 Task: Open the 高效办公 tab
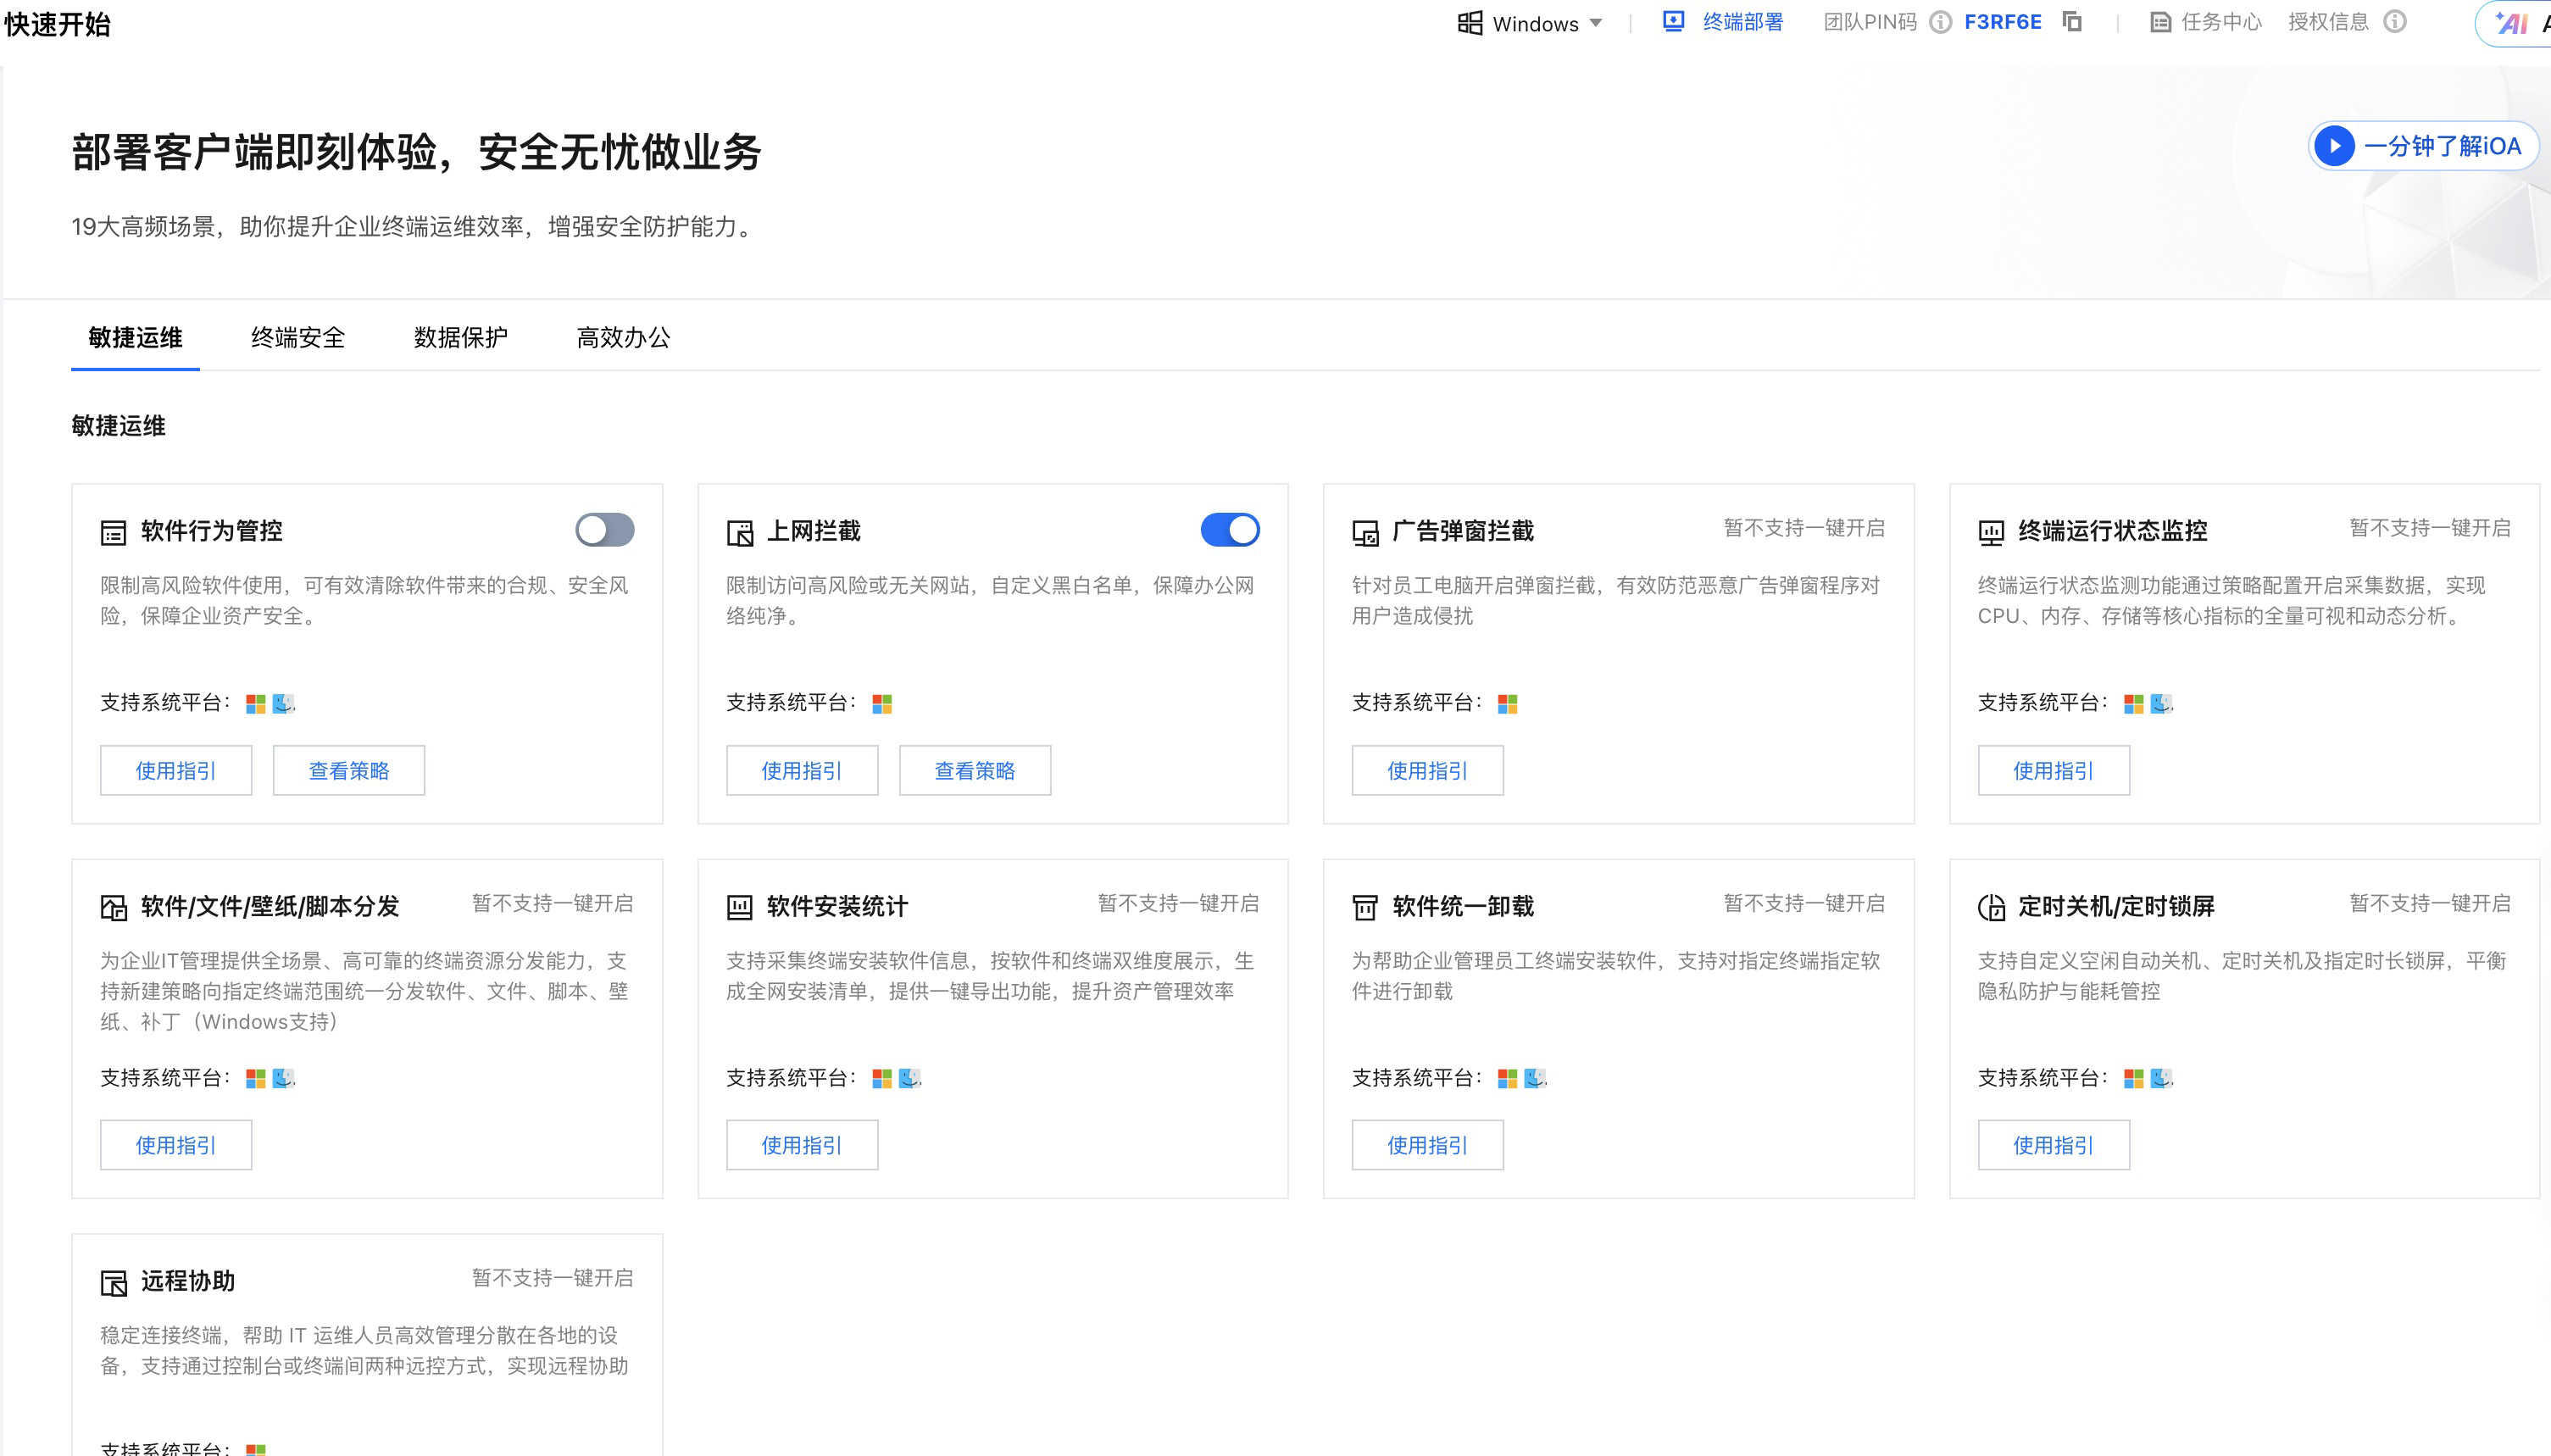[623, 338]
